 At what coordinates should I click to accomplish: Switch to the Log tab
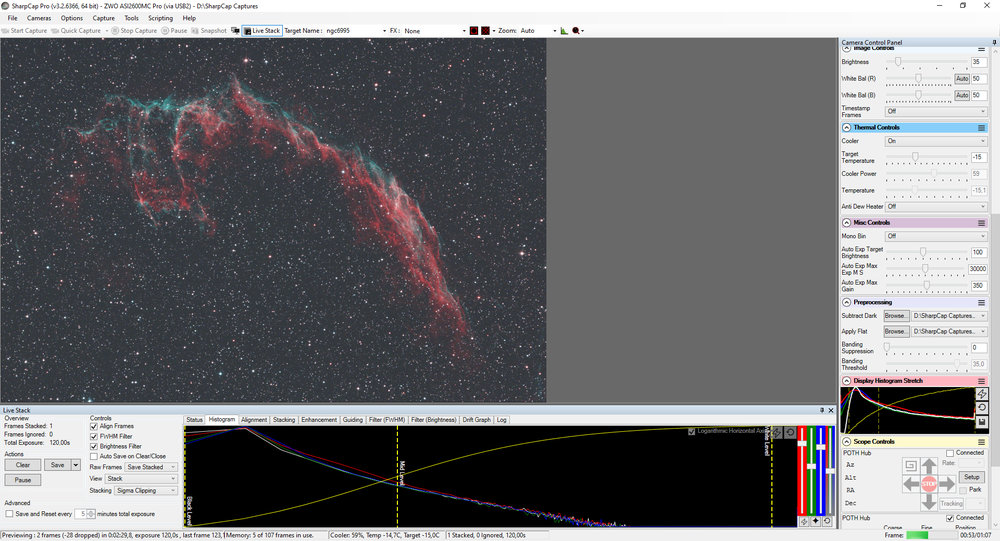pos(501,420)
